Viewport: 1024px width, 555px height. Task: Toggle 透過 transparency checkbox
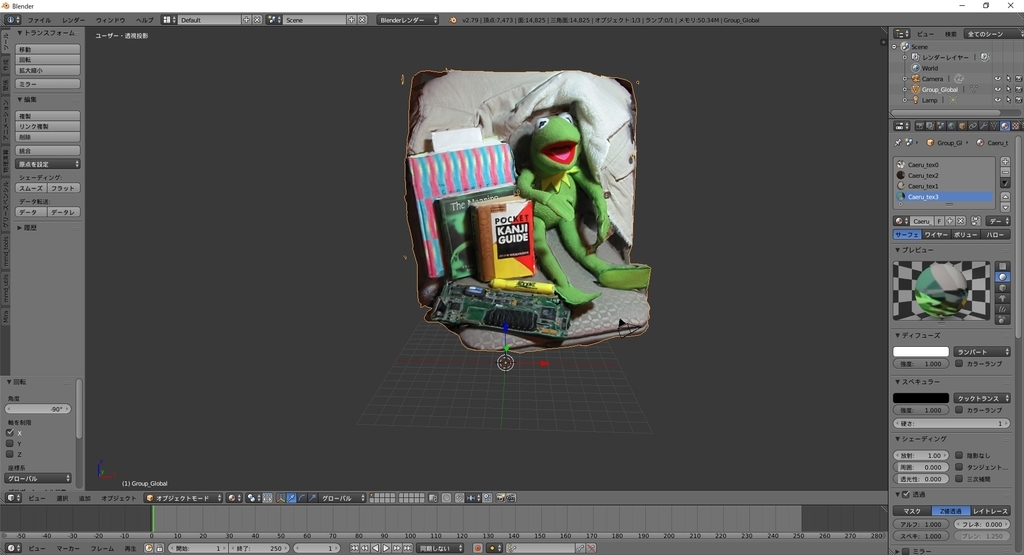click(906, 494)
